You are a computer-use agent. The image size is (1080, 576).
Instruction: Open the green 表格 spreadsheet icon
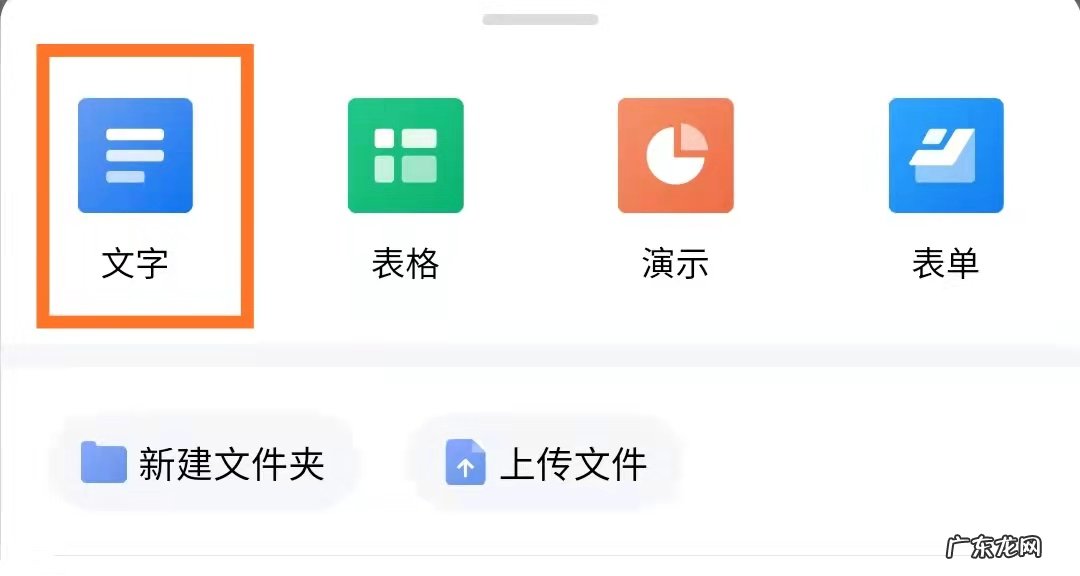click(x=406, y=155)
